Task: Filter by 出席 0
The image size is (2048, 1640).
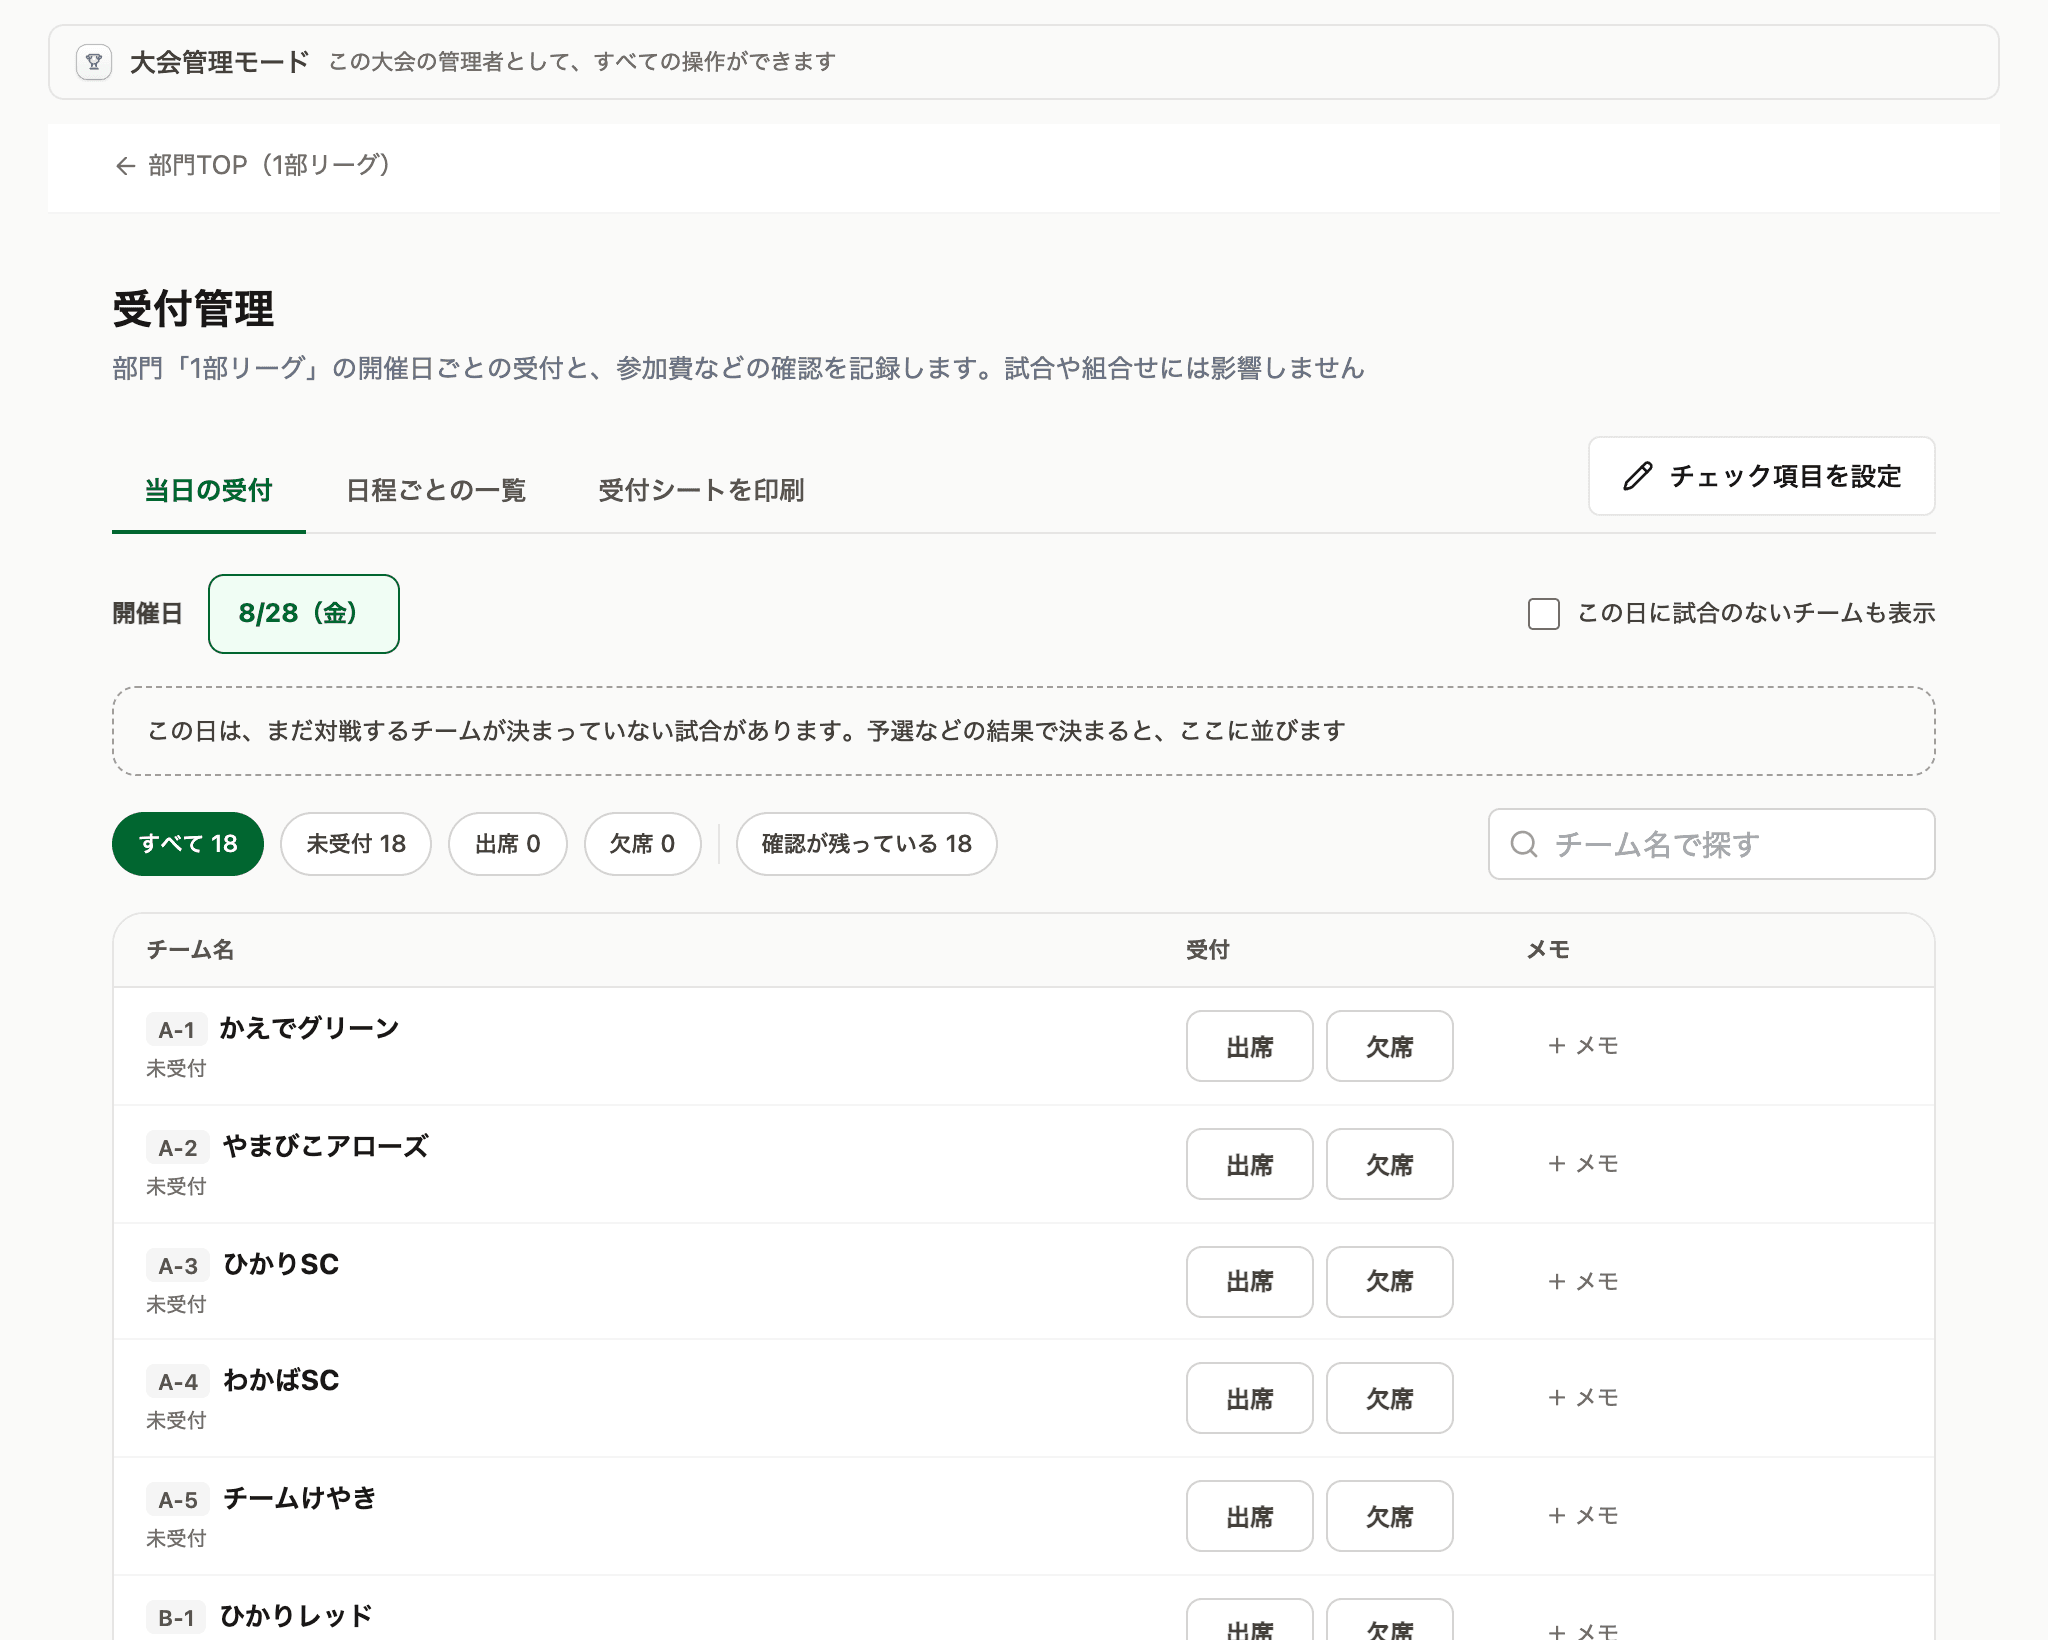Action: click(x=508, y=844)
